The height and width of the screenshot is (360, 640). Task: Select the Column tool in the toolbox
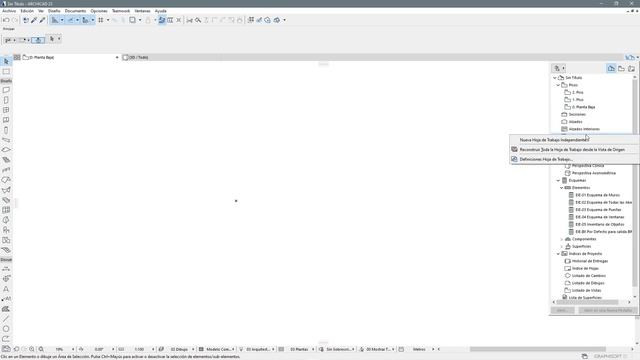[x=6, y=130]
